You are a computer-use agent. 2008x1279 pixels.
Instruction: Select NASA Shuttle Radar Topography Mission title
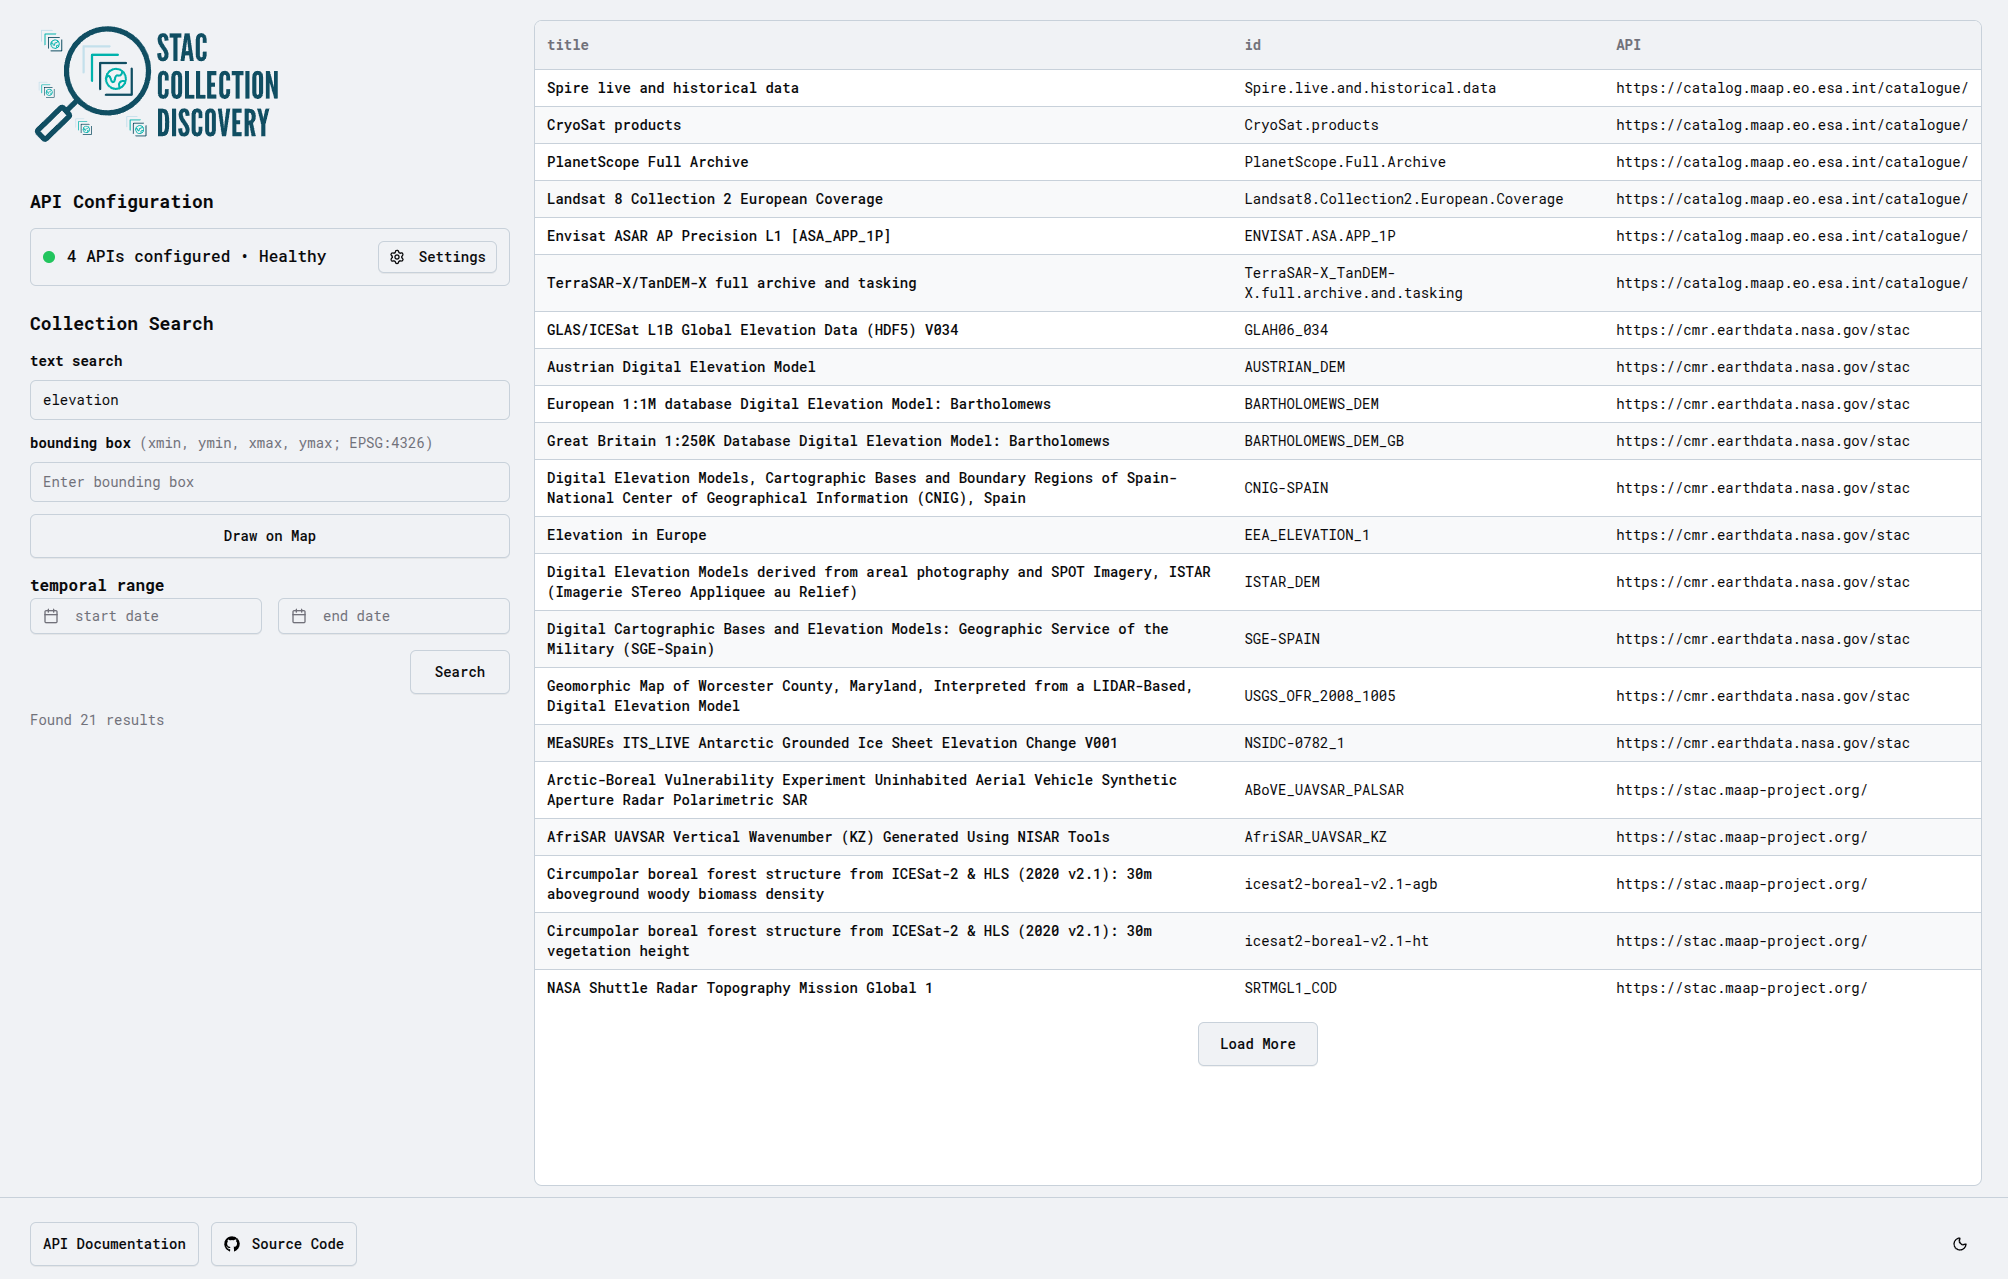pyautogui.click(x=740, y=988)
